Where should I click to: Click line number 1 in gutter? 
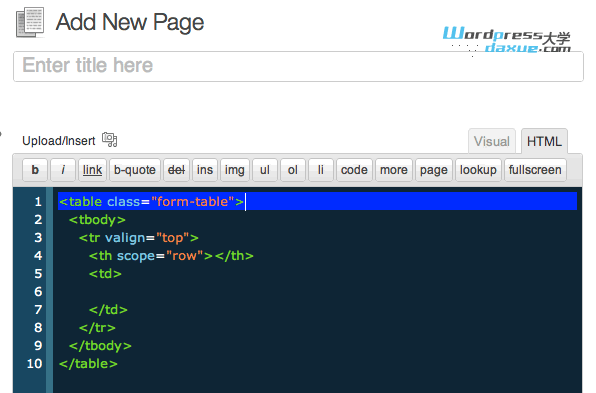tap(38, 201)
